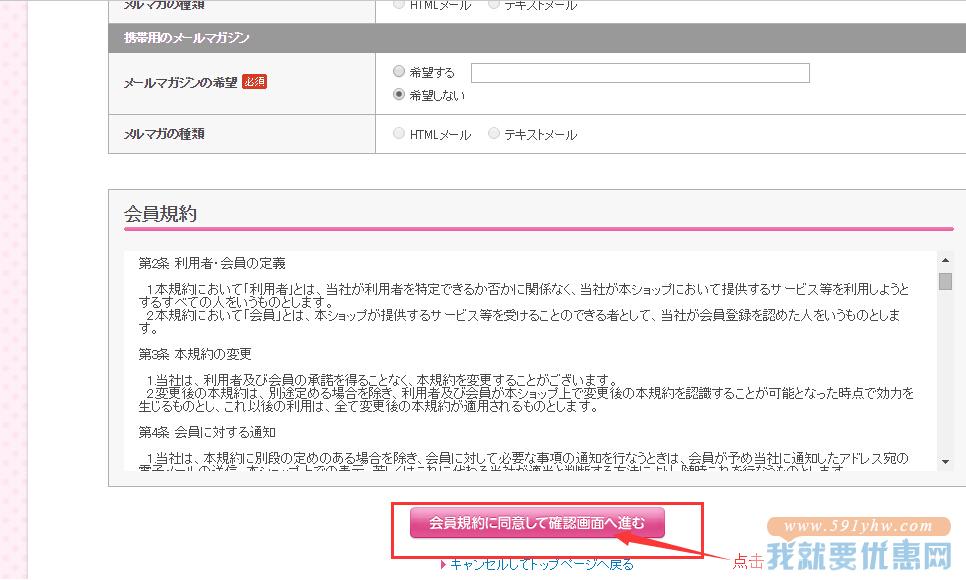Click the terms box scroll down arrow
The image size is (966, 580).
click(945, 462)
